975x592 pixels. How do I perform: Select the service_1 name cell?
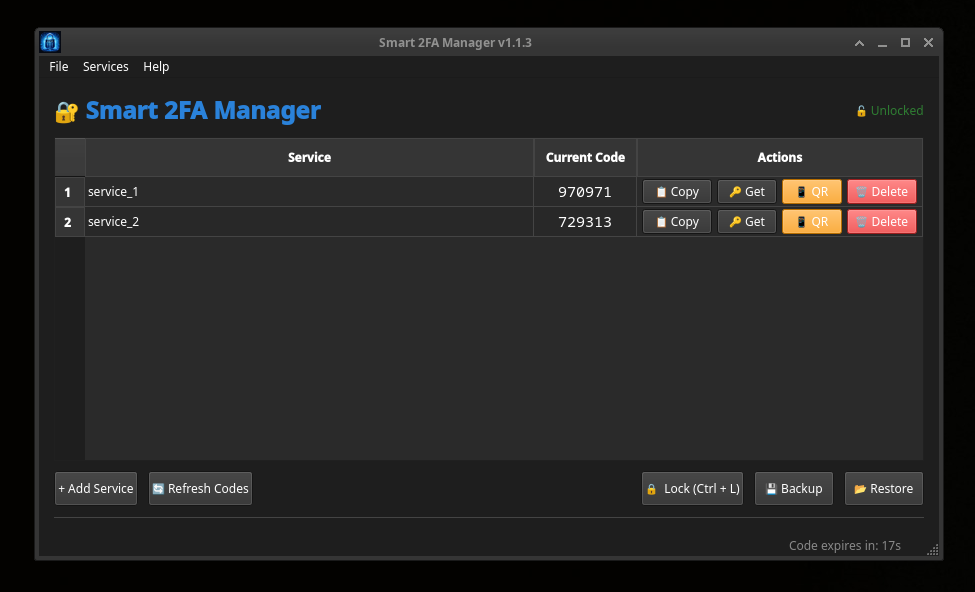[309, 192]
